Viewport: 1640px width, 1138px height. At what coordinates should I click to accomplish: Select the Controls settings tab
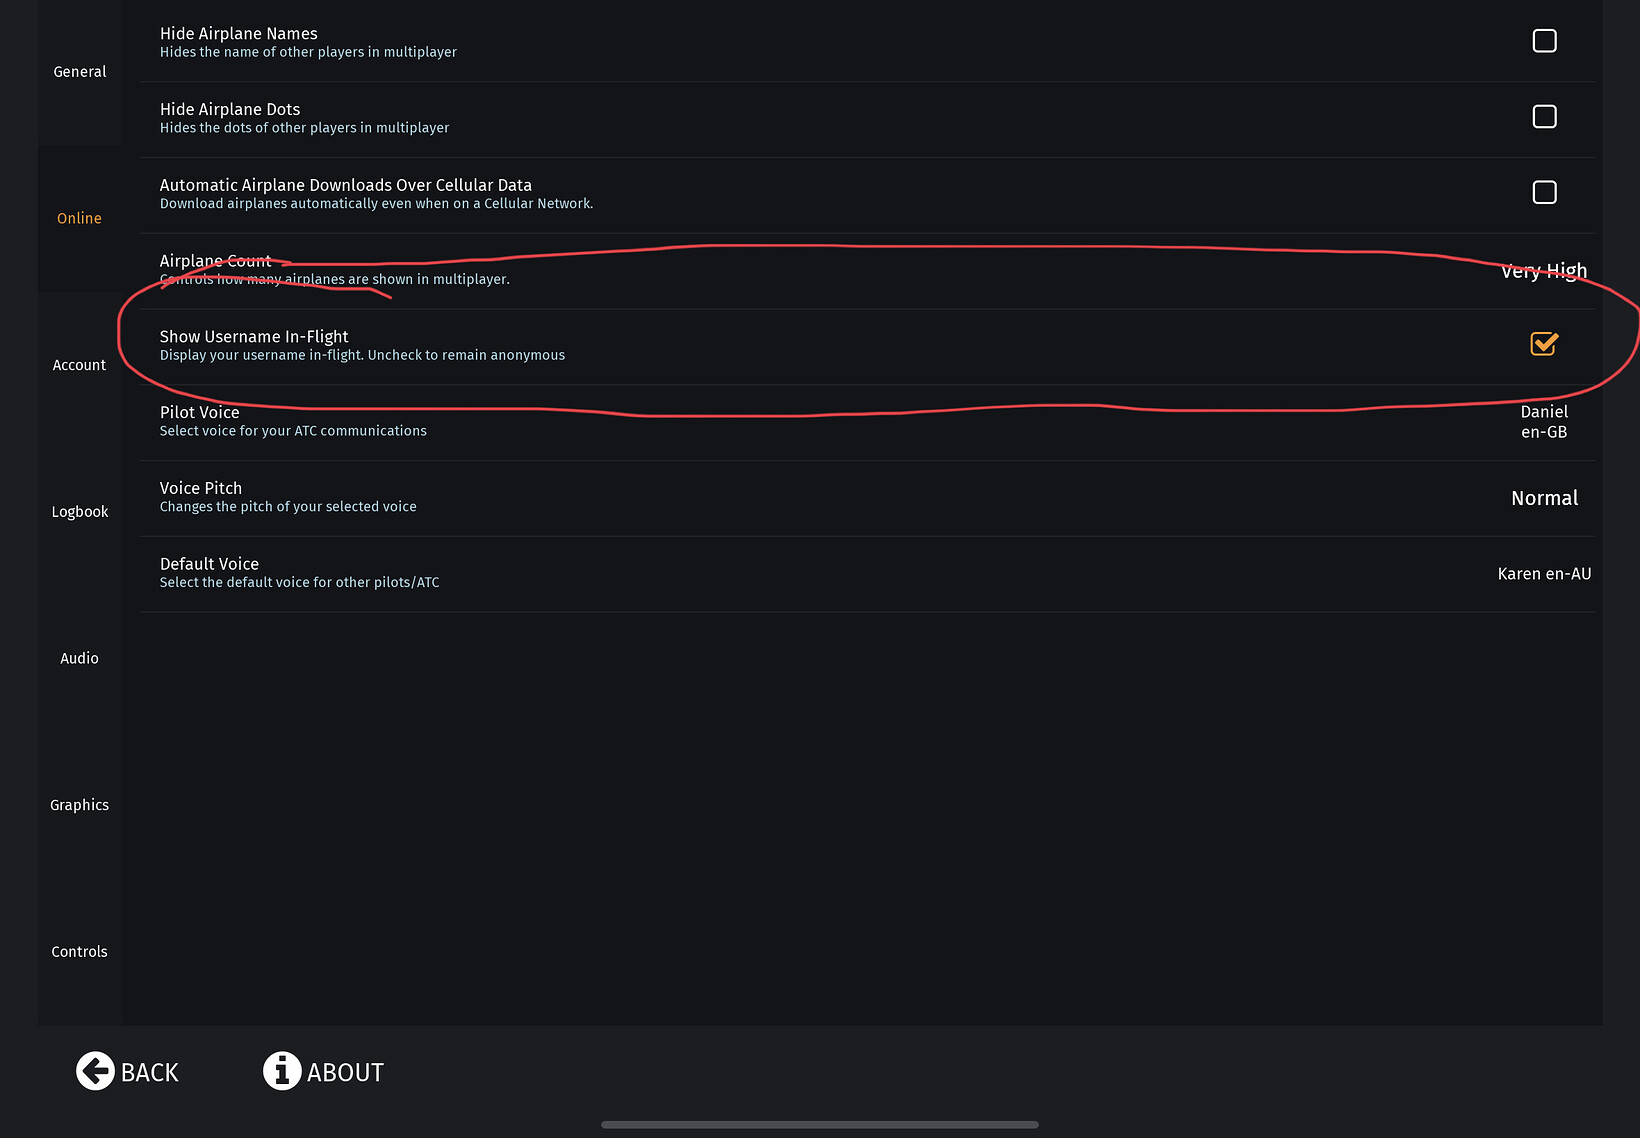(x=79, y=951)
